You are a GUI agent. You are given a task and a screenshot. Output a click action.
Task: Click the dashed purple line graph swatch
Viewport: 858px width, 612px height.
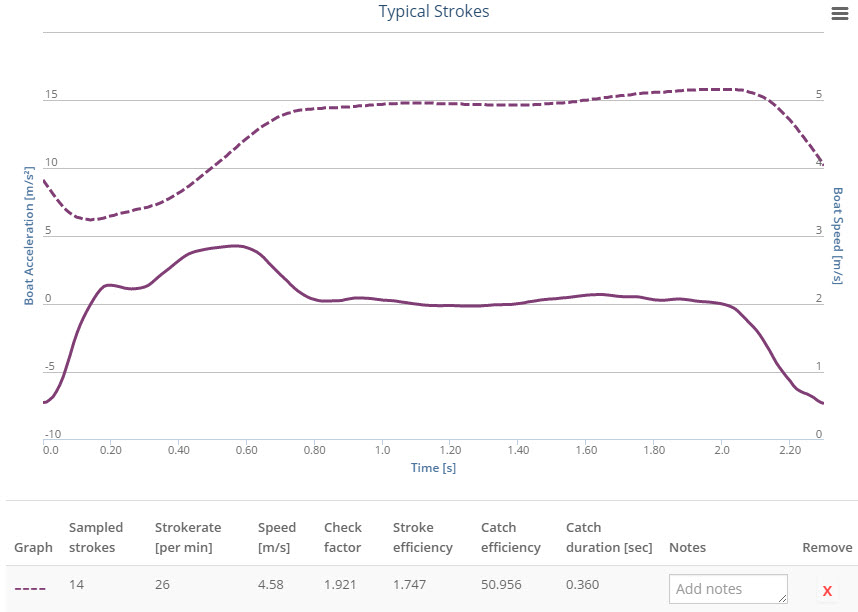point(30,589)
